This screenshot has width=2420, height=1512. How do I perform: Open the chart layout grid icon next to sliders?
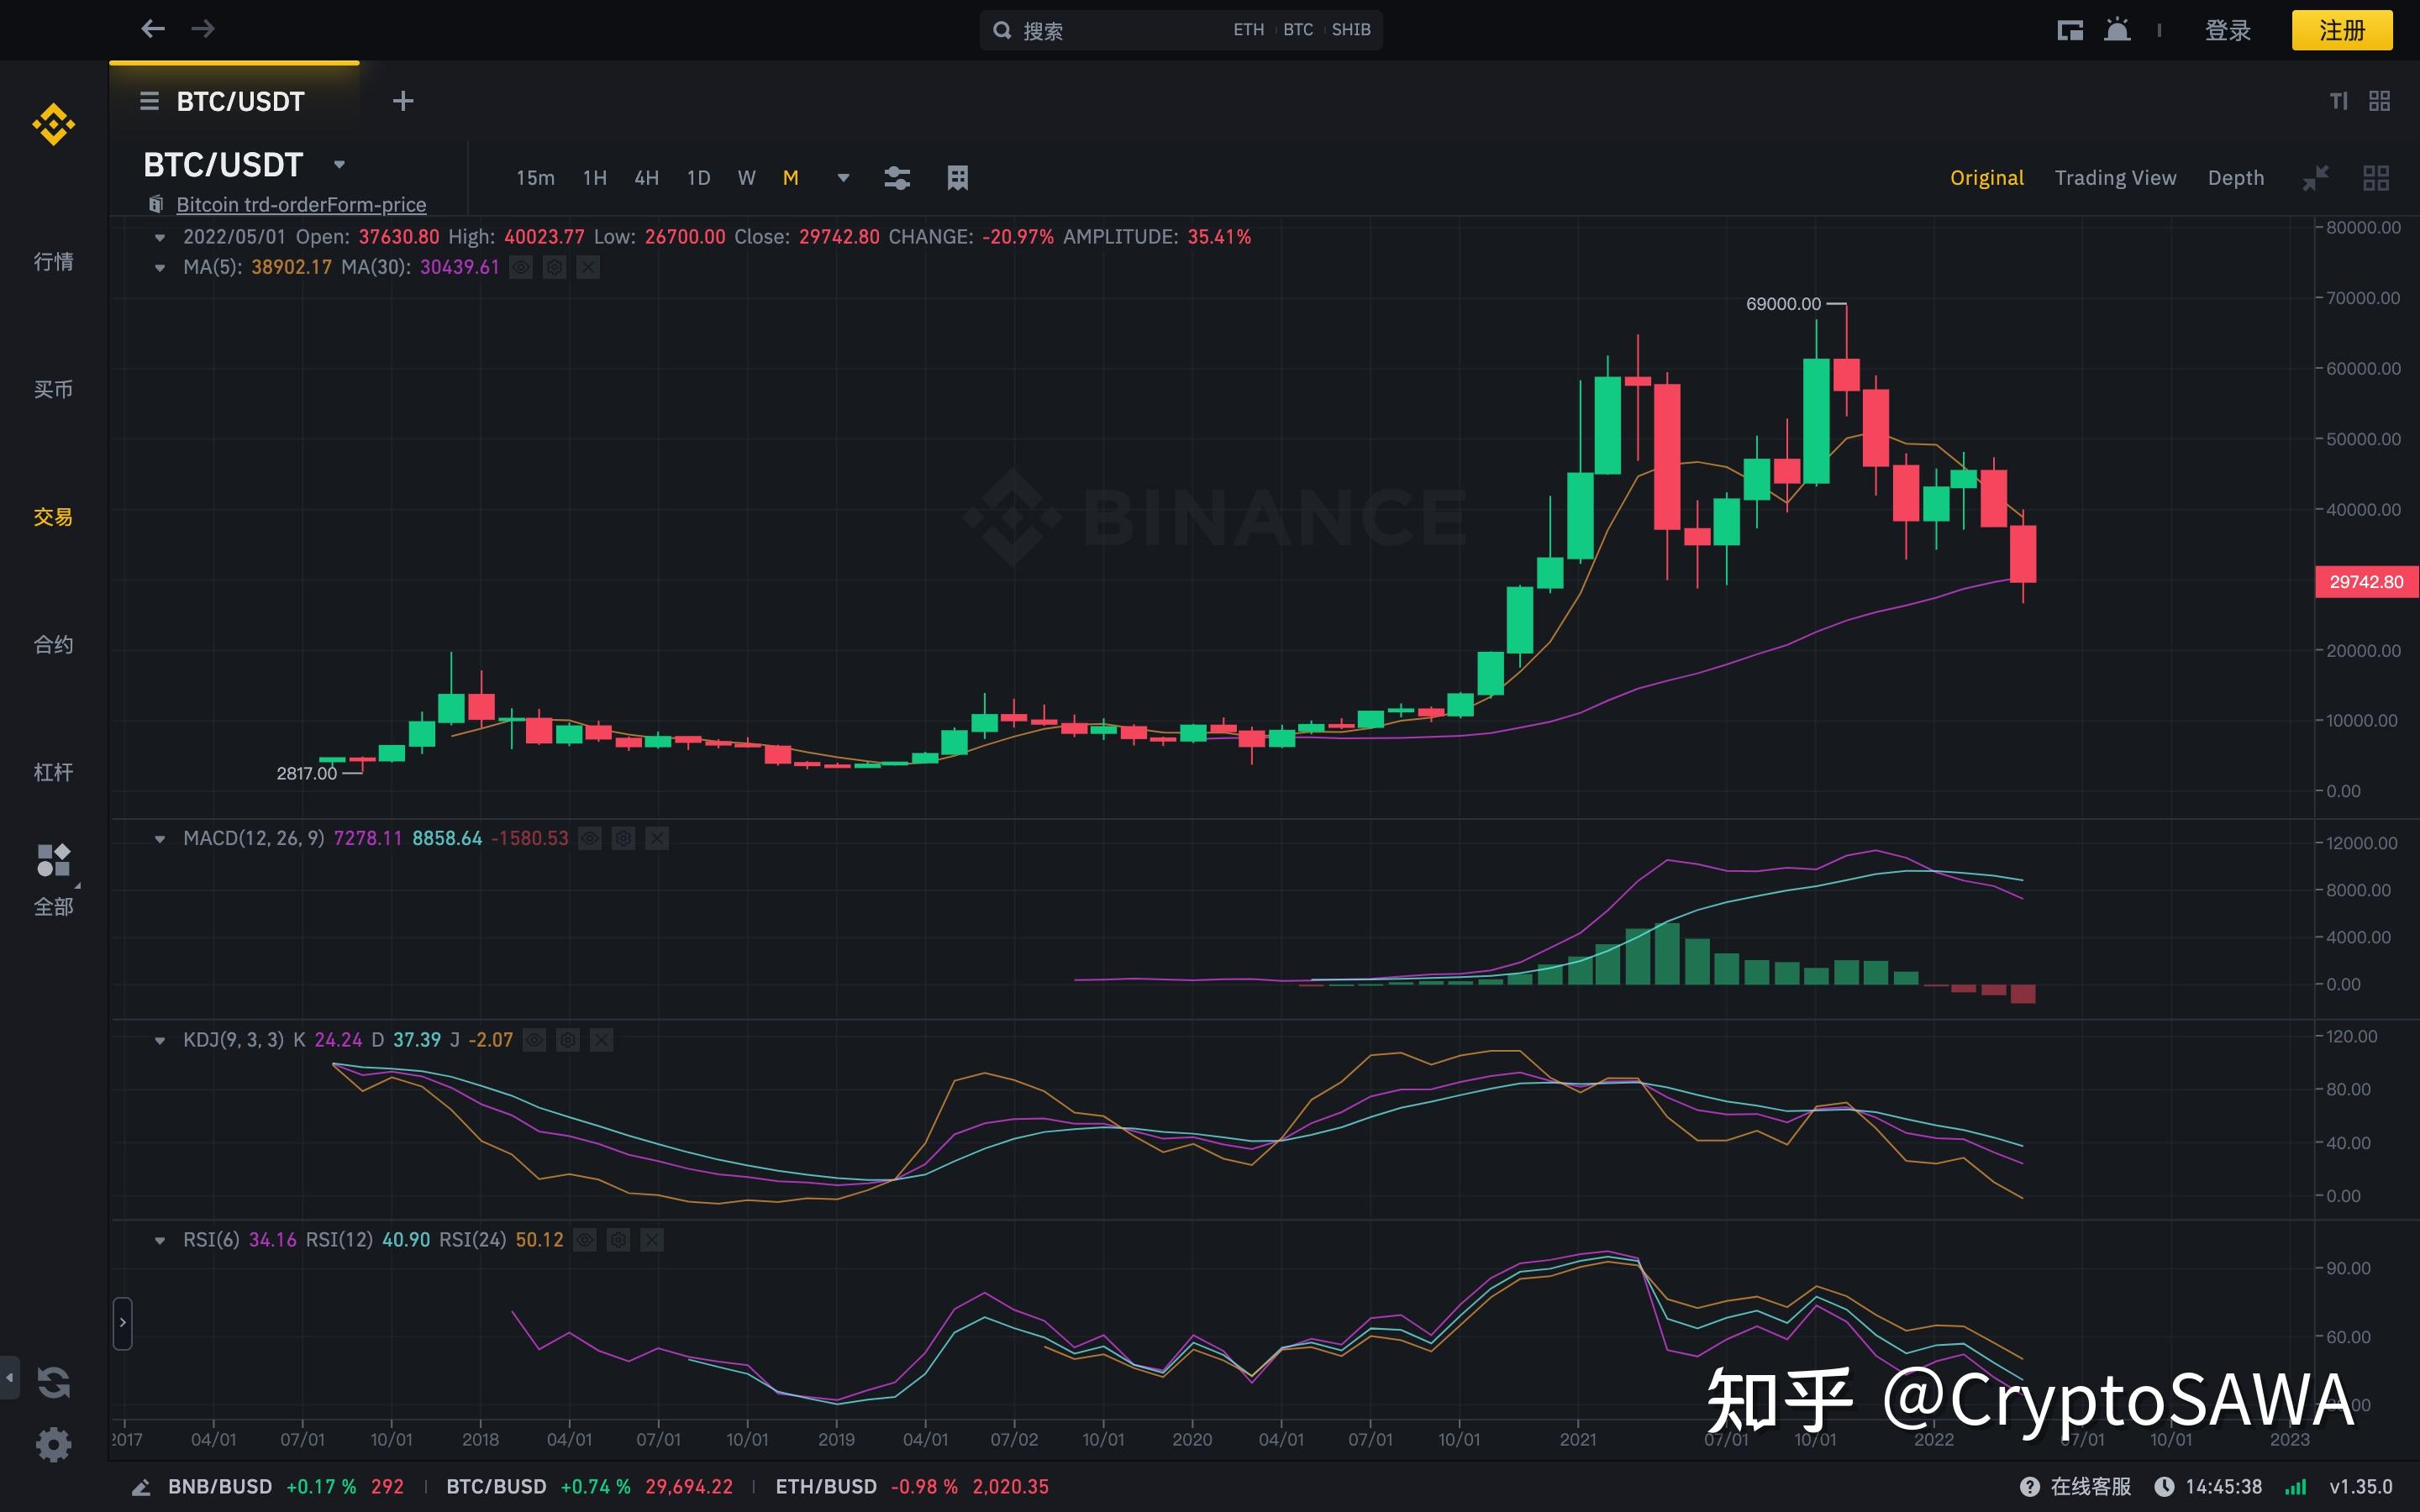pos(957,178)
